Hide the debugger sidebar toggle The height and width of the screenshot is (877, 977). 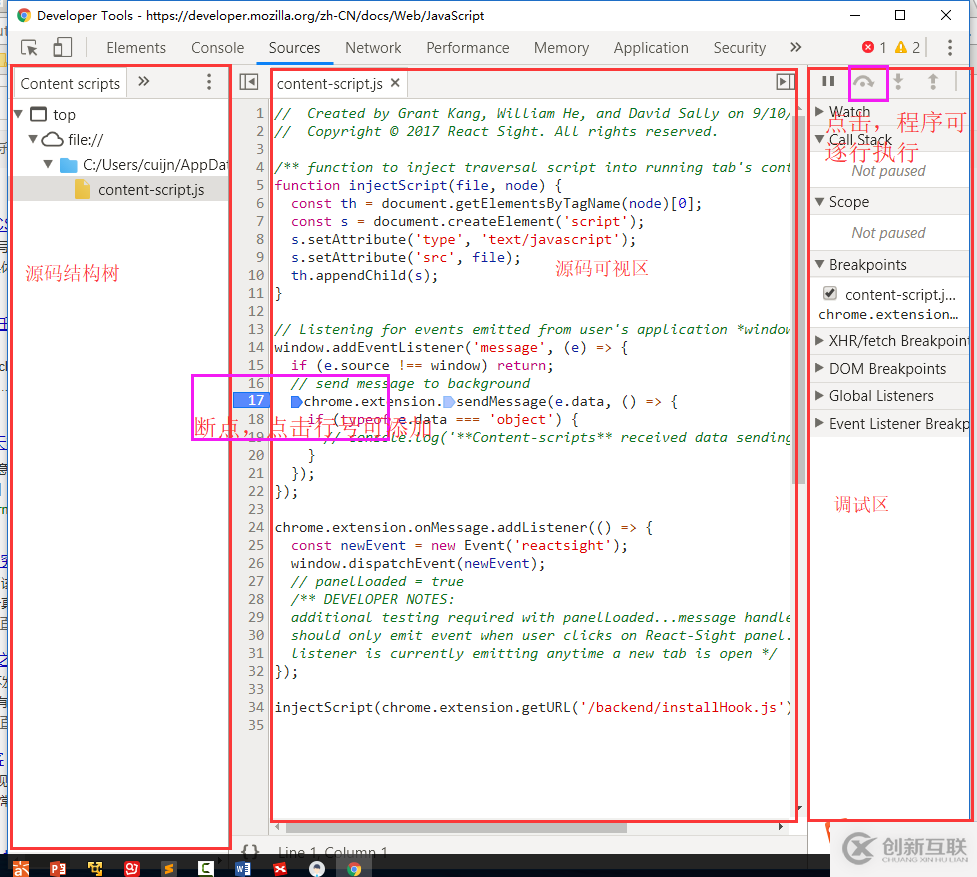(785, 82)
